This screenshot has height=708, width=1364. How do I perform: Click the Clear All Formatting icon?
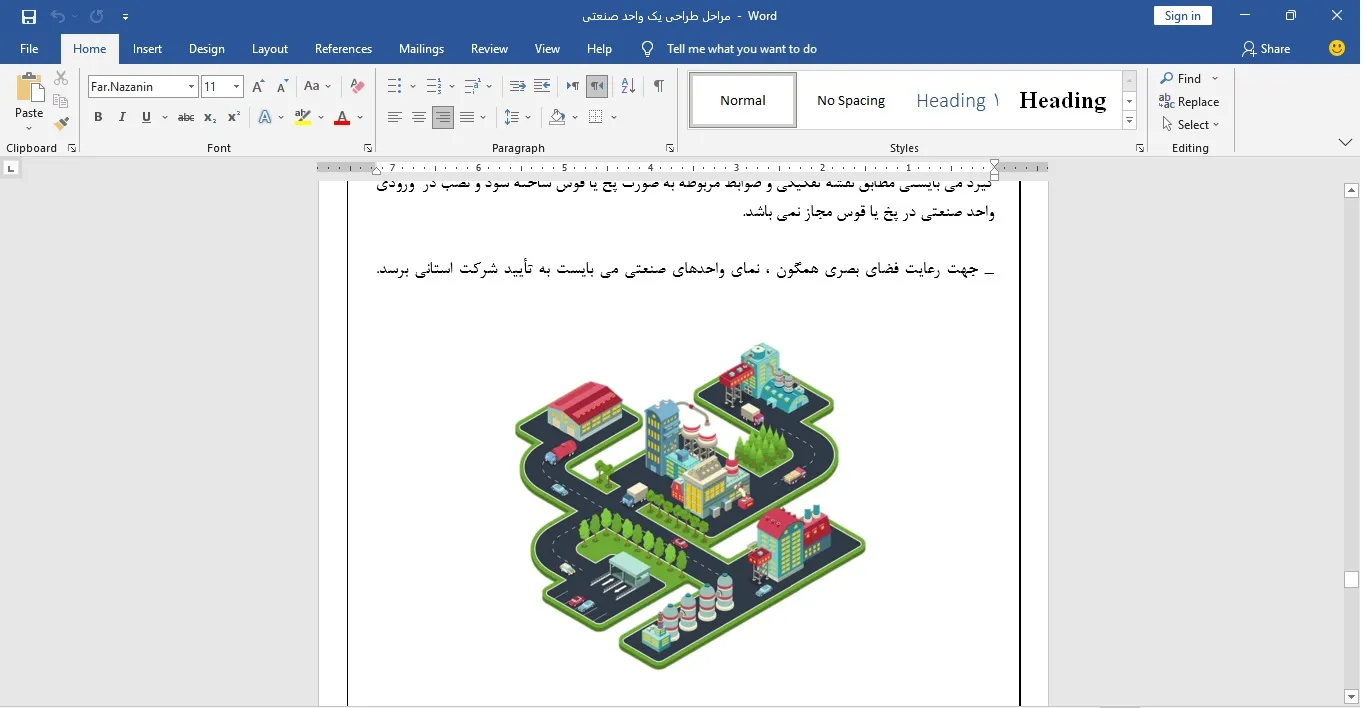point(357,86)
